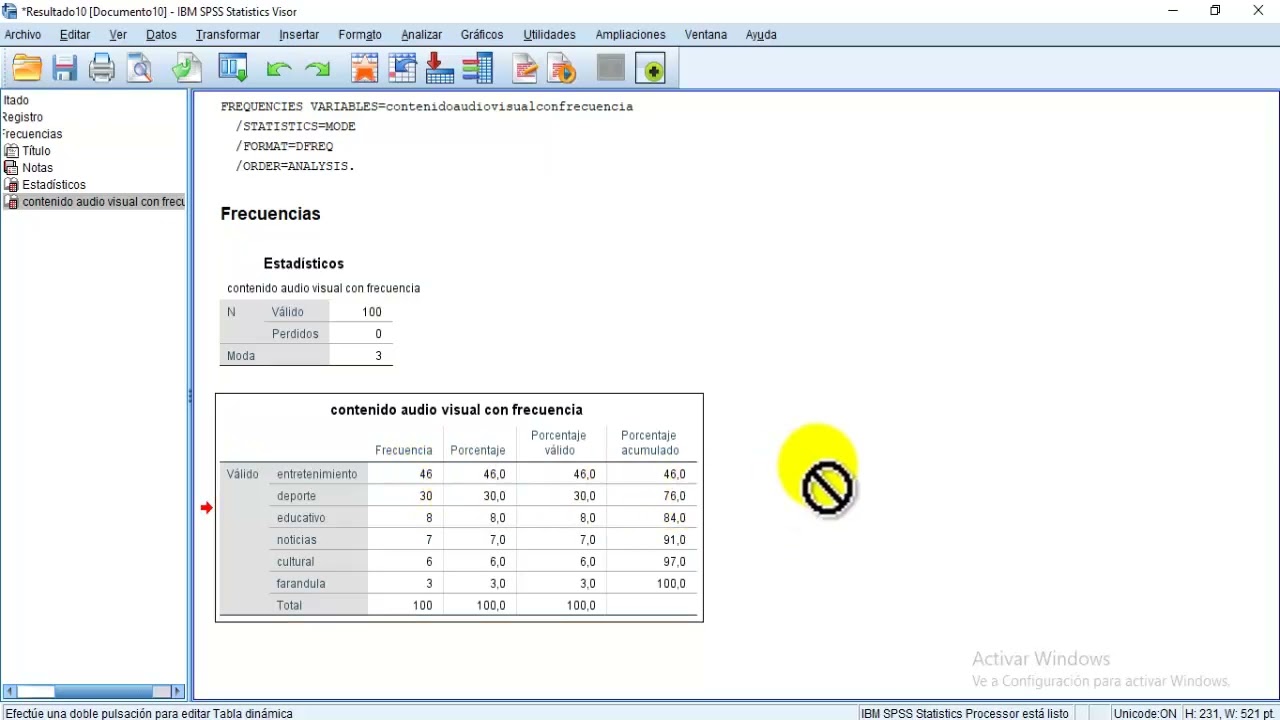
Task: Click the red down-arrow go-to-variable icon
Action: 440,69
